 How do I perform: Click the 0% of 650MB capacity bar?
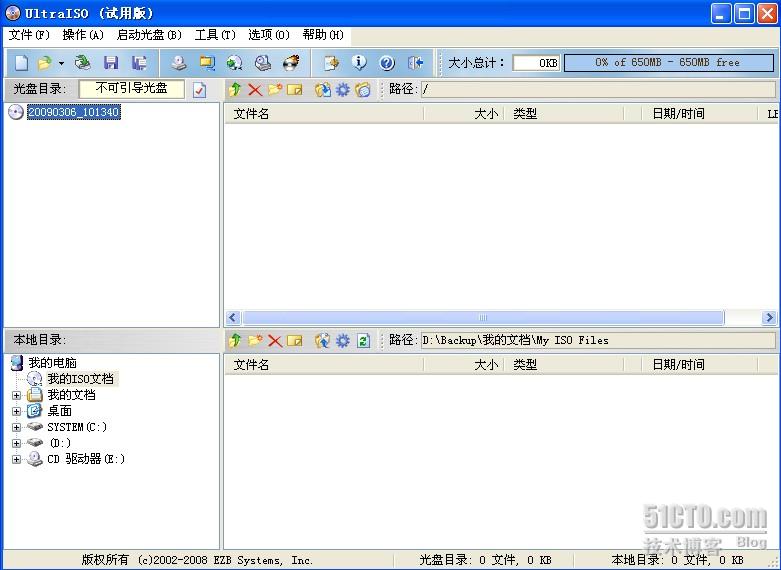668,63
